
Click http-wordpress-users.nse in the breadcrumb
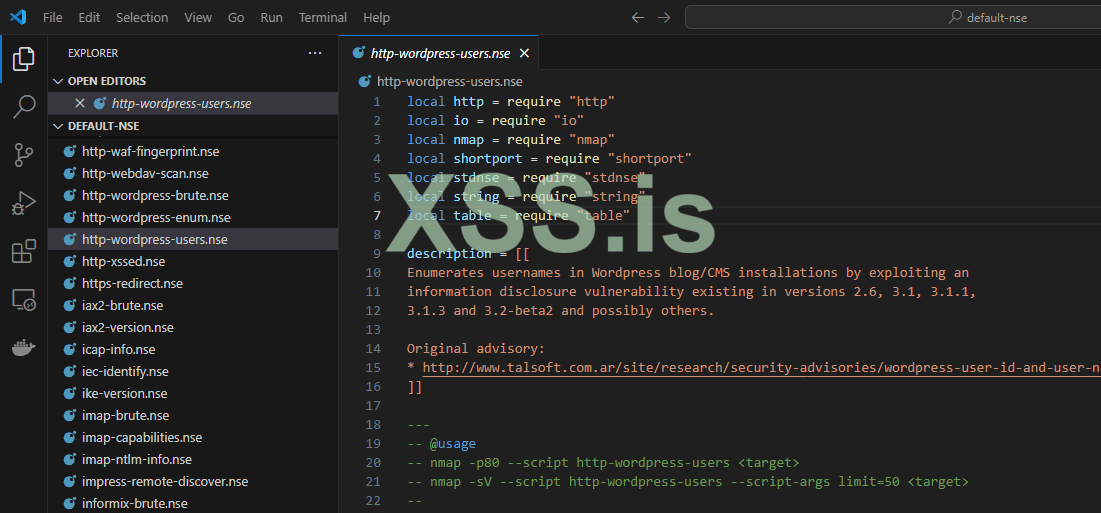[449, 81]
